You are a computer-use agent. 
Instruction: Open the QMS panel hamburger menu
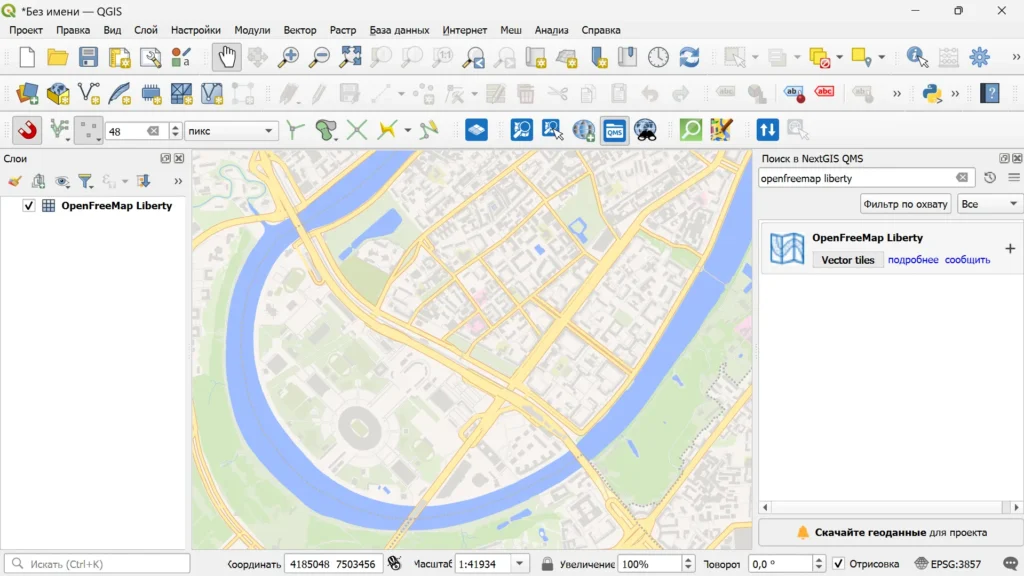pyautogui.click(x=1014, y=178)
